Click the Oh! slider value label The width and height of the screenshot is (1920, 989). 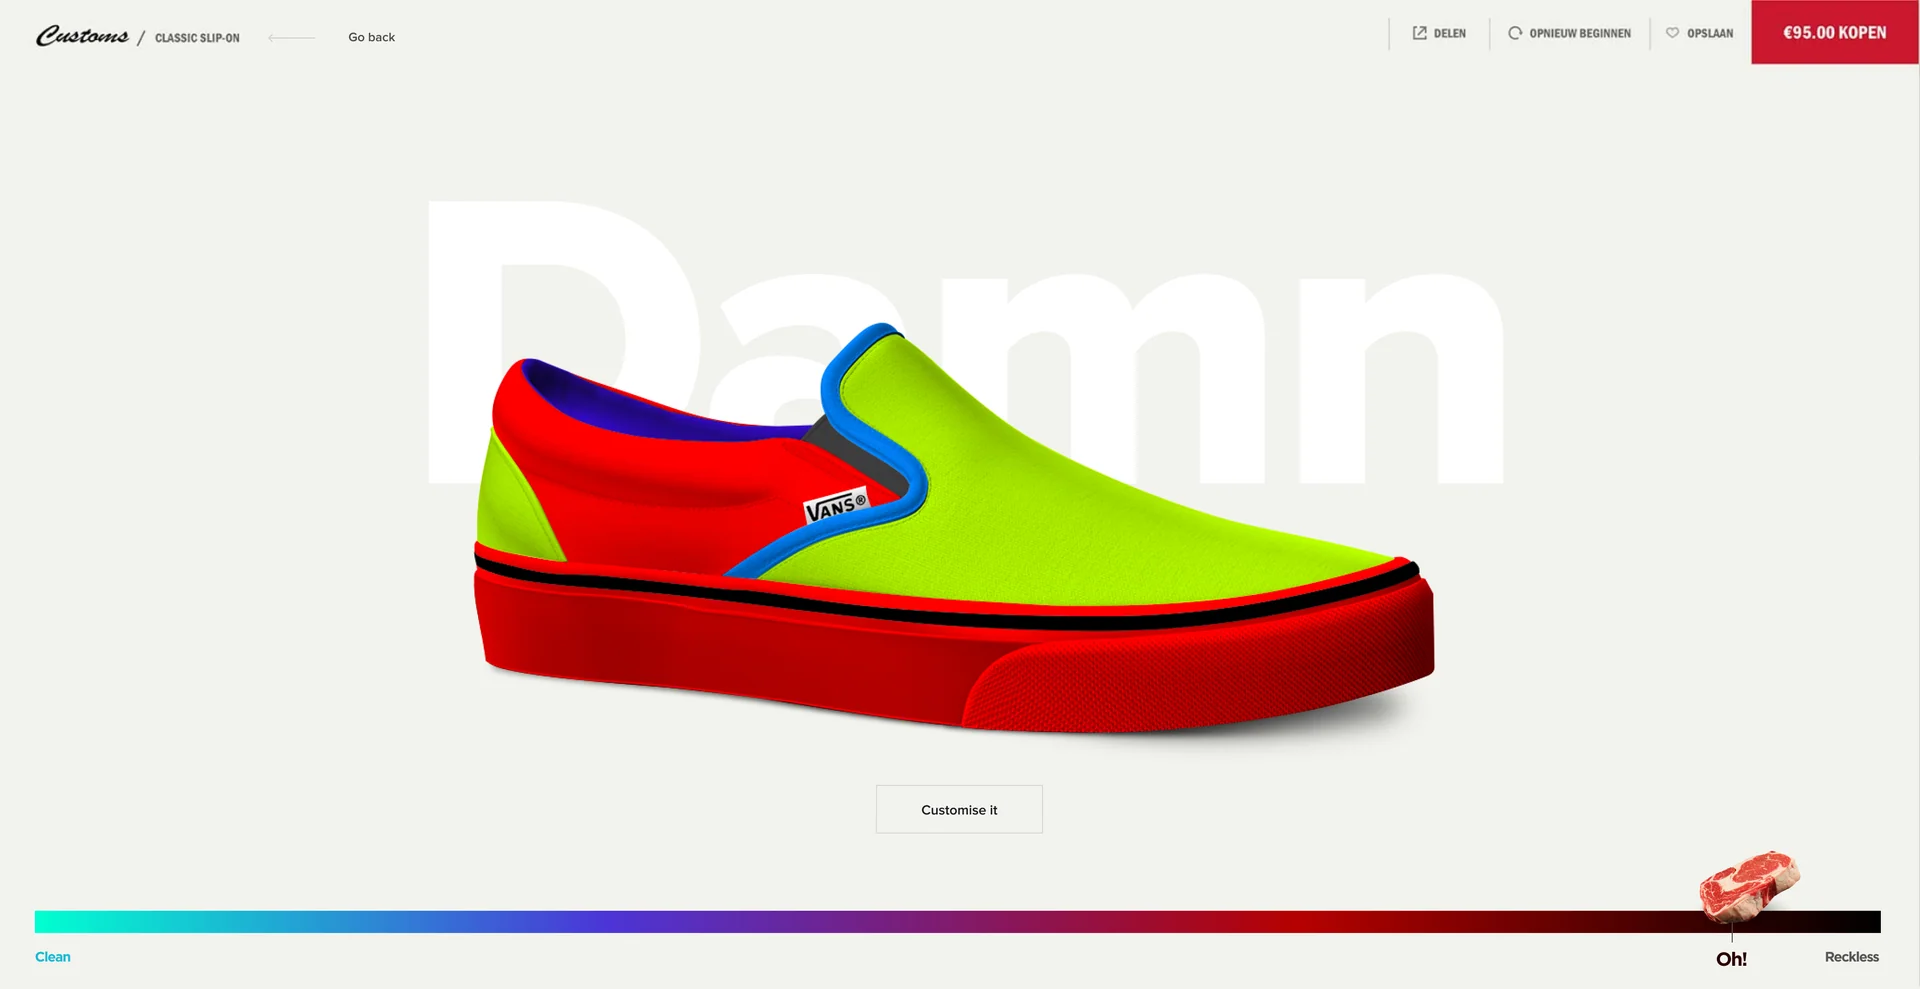pyautogui.click(x=1731, y=959)
